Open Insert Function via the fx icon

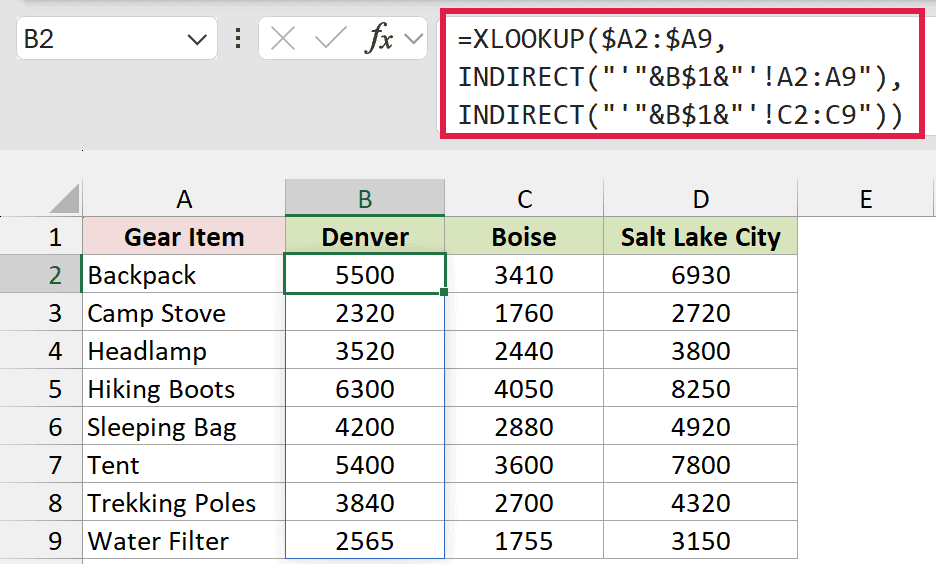click(379, 38)
